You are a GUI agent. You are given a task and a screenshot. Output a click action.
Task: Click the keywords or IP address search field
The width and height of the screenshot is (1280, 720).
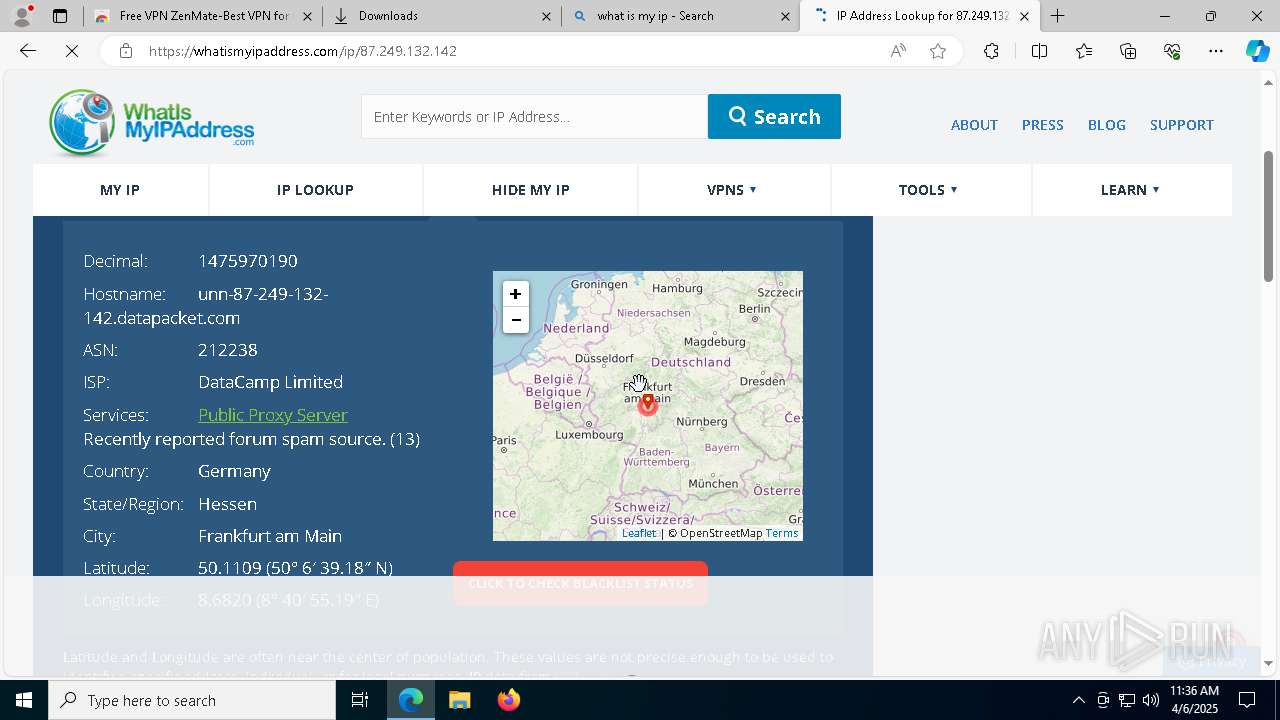tap(534, 117)
